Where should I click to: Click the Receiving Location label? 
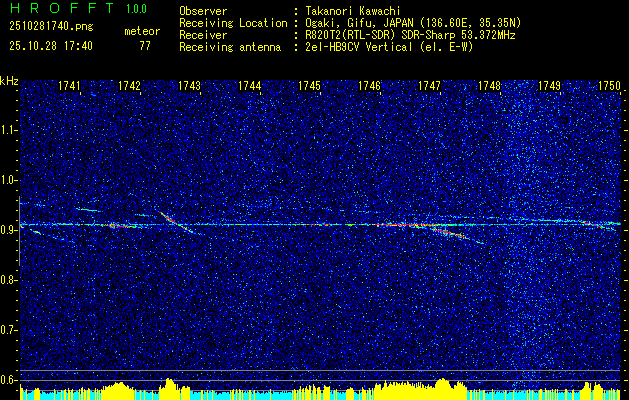[233, 23]
